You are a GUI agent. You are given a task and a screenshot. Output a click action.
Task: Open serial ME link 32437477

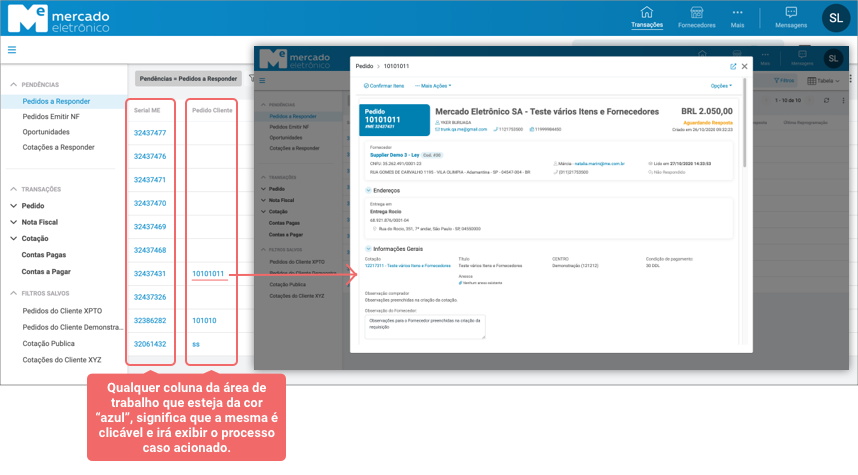150,133
